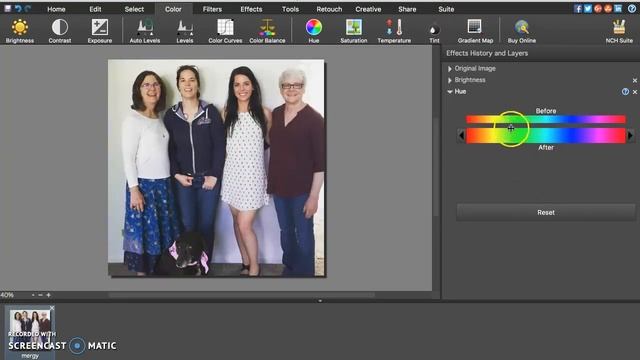This screenshot has height=360, width=640.
Task: Apply Auto Levels
Action: [x=144, y=31]
